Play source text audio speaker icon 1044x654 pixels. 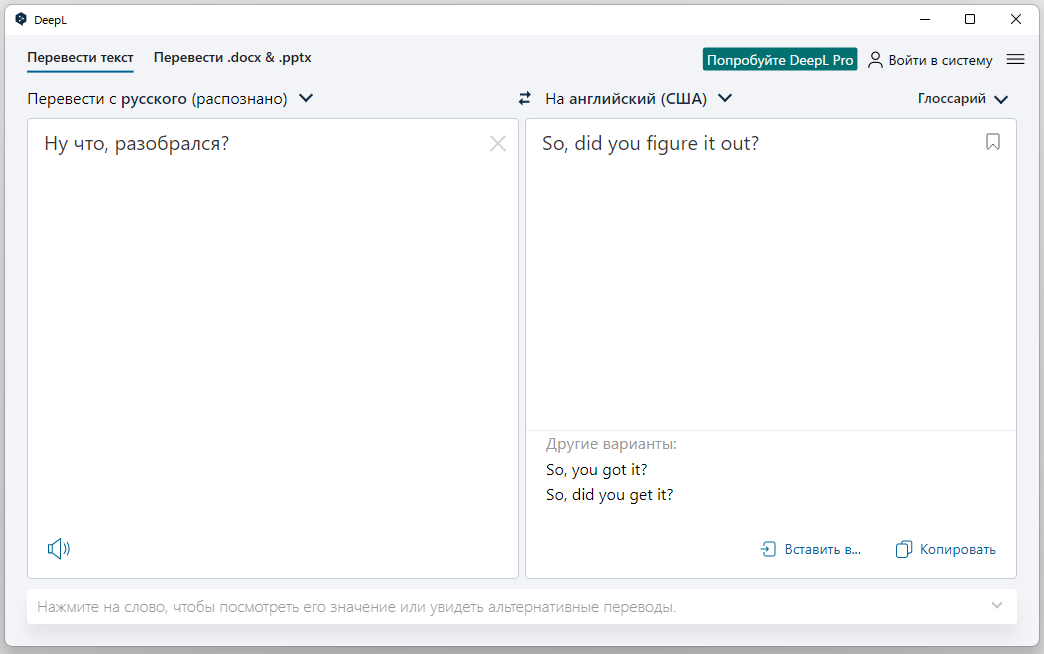59,549
